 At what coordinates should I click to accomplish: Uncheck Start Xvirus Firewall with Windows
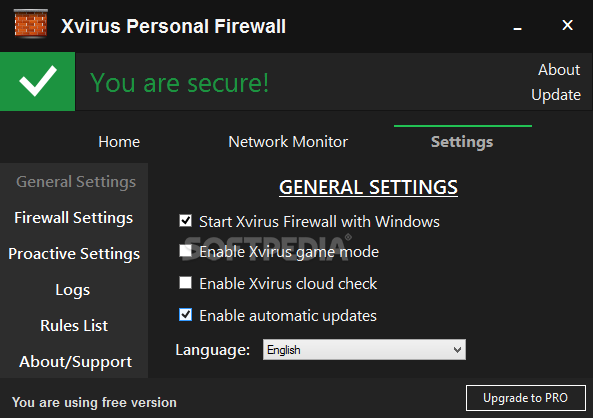(x=185, y=221)
